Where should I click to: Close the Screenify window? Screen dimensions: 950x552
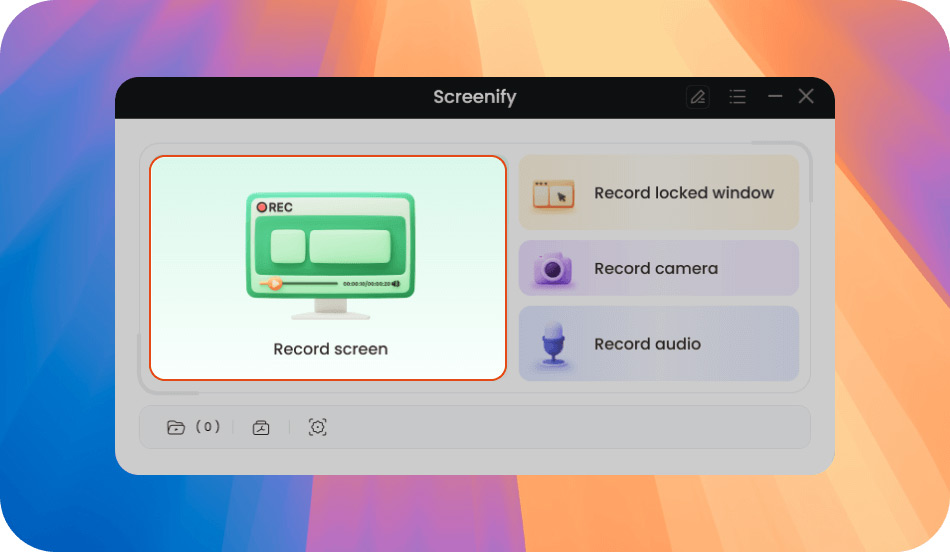pyautogui.click(x=806, y=96)
